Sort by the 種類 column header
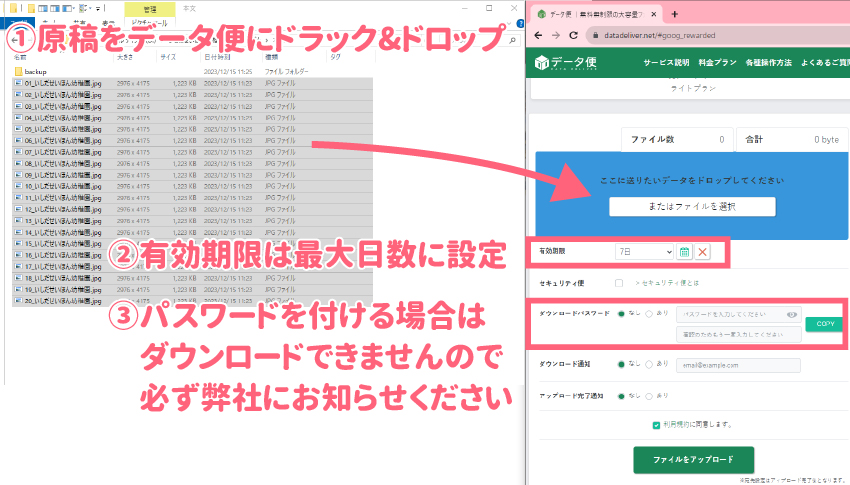850x485 pixels. [272, 57]
